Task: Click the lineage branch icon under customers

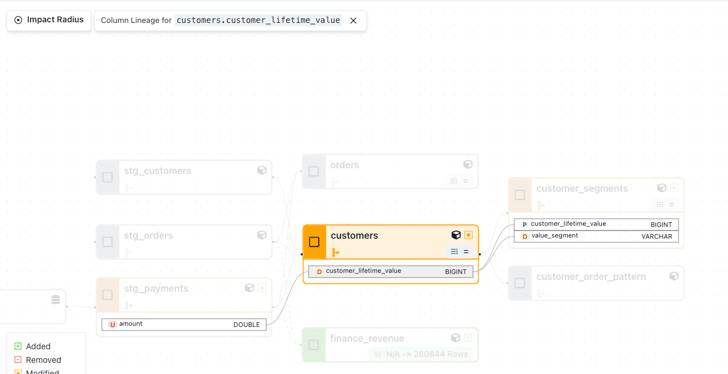Action: [335, 252]
